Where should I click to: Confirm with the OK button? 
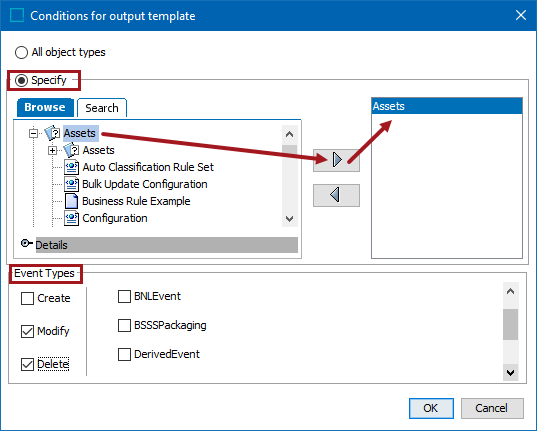[x=431, y=408]
